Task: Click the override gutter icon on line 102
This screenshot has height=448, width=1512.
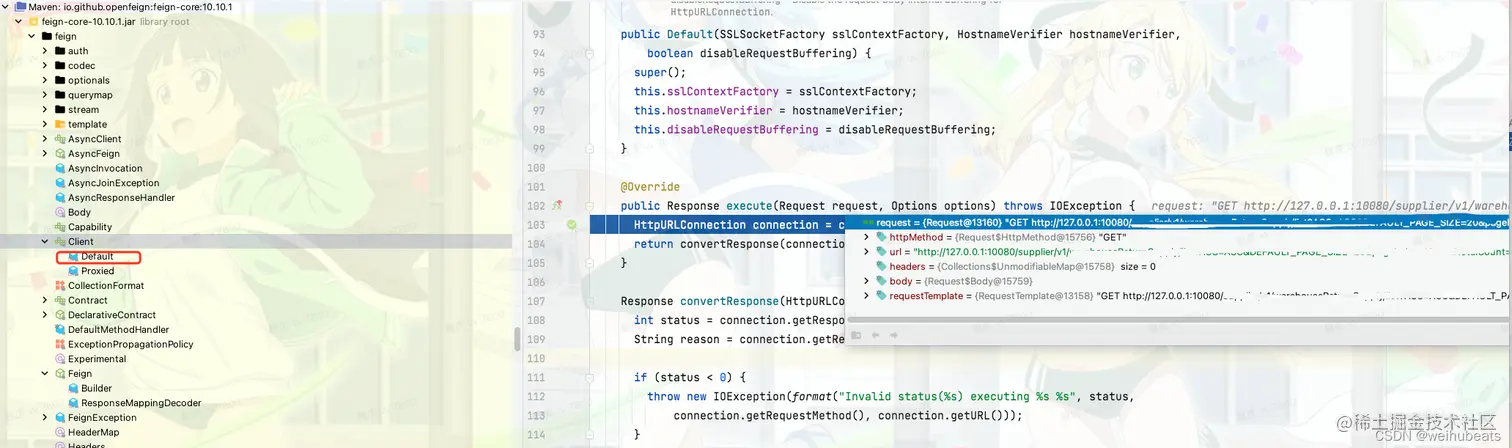Action: (558, 205)
